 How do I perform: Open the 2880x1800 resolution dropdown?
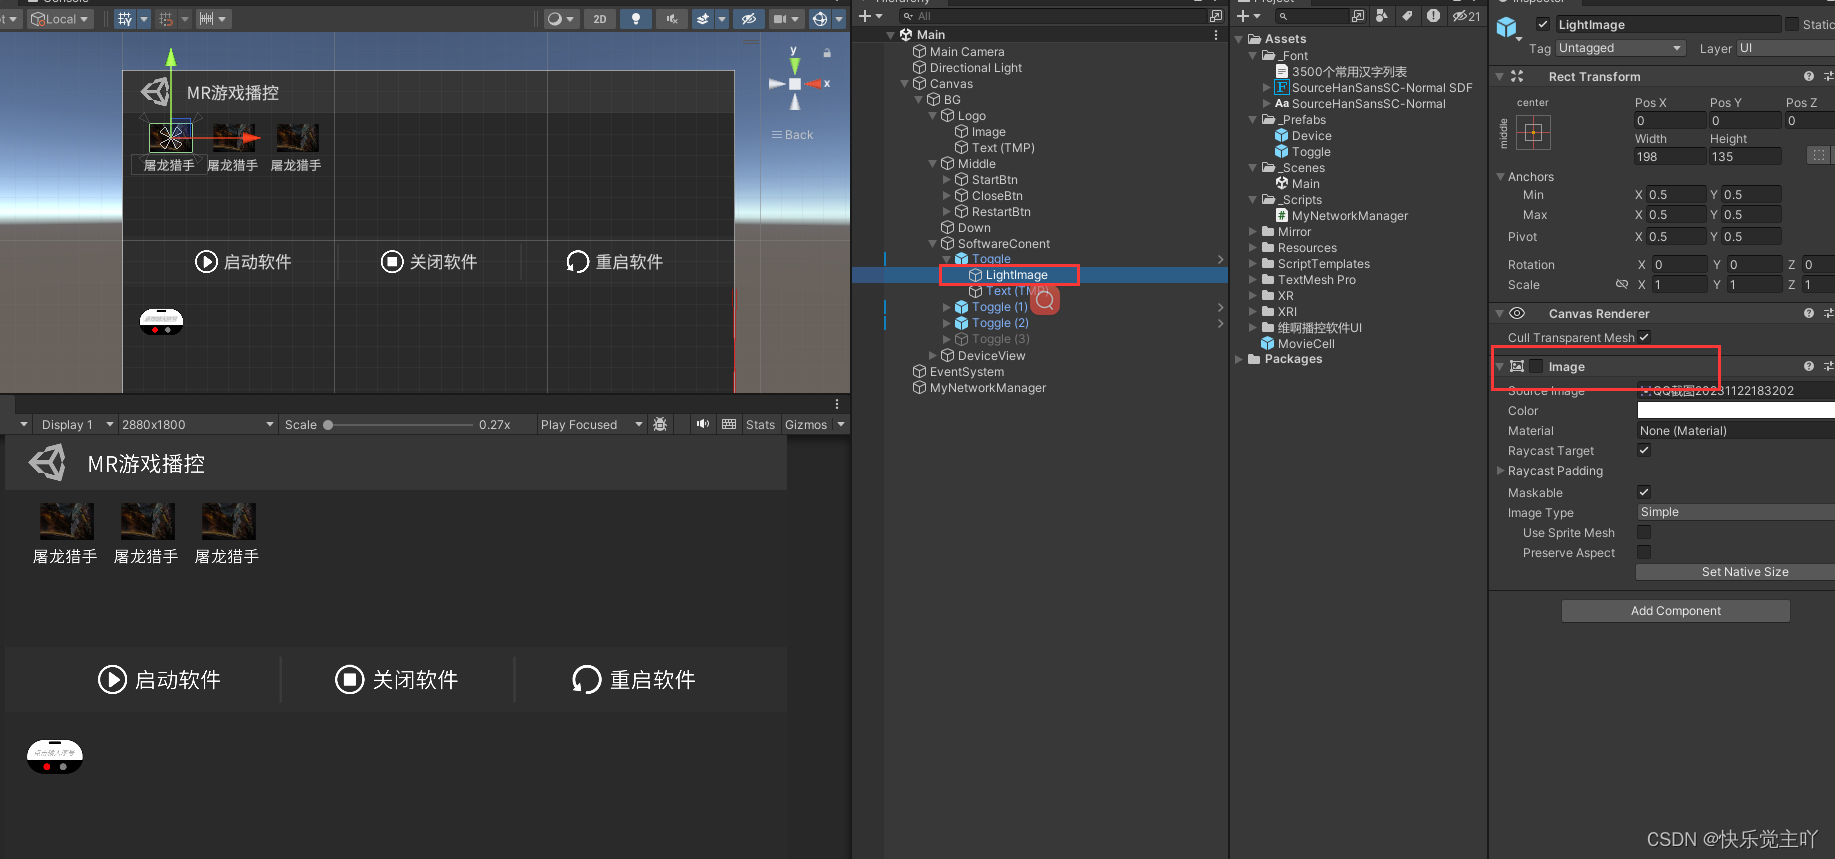197,425
